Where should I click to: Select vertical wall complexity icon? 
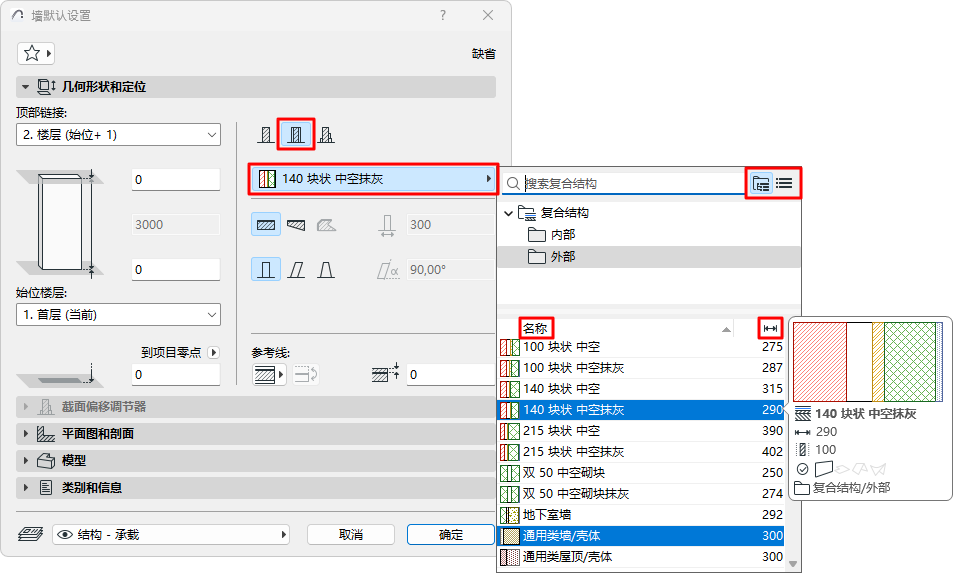click(266, 269)
